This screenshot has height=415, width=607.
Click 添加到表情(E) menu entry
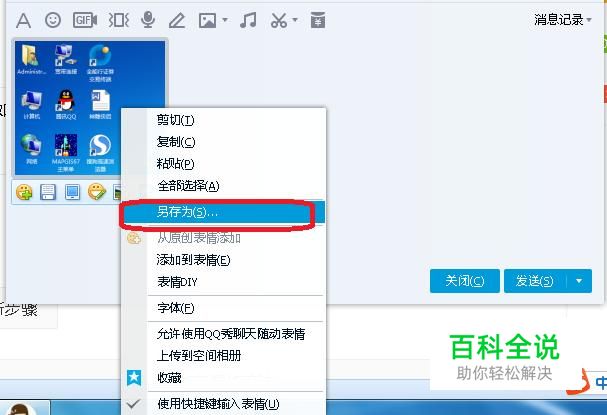[223, 260]
